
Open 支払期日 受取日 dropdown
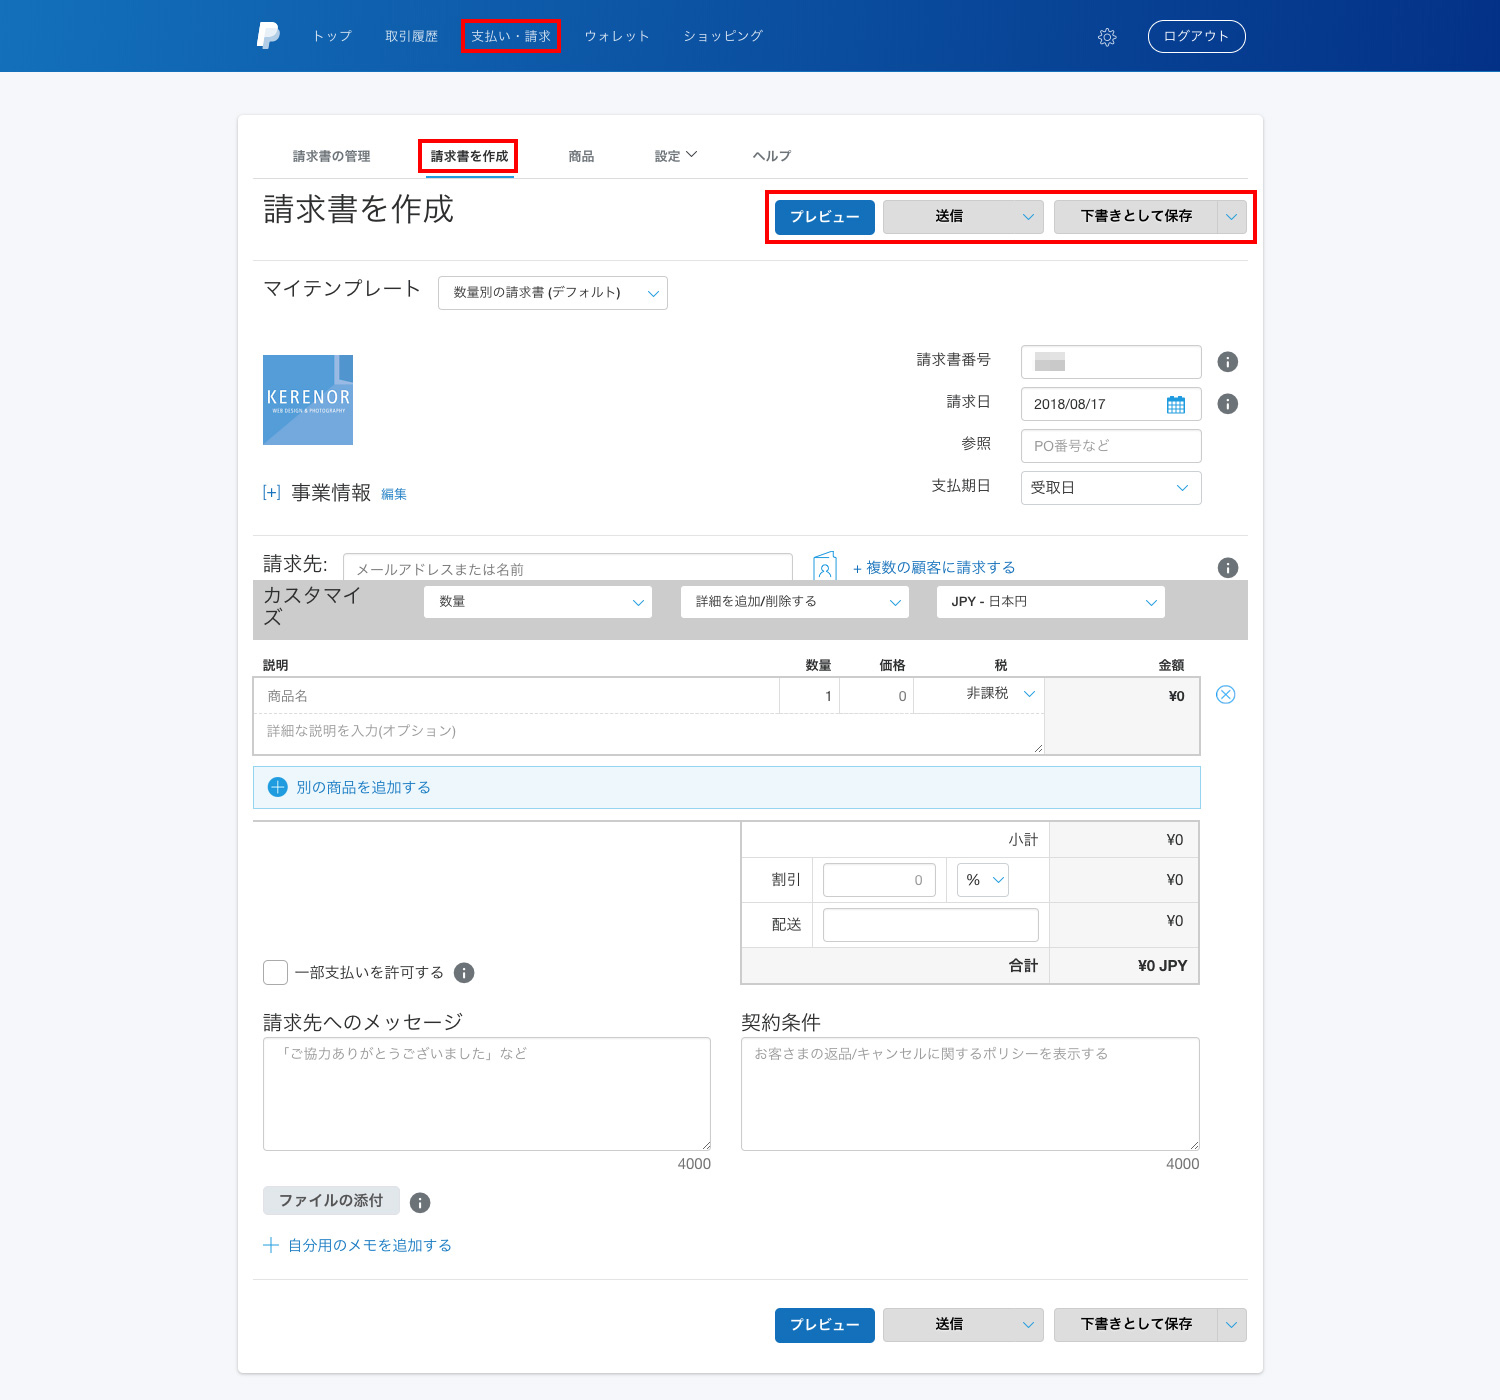pyautogui.click(x=1111, y=488)
